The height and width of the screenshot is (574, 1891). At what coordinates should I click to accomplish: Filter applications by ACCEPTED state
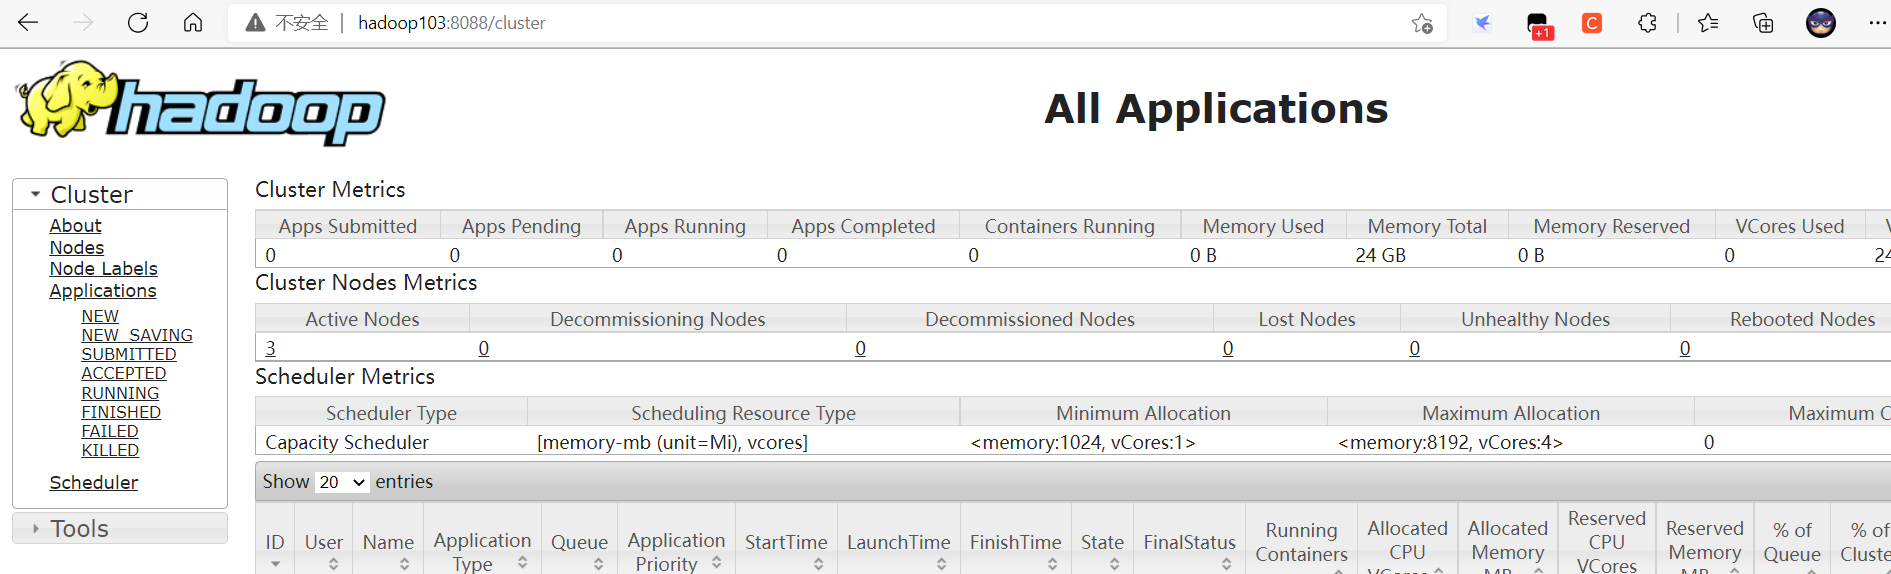124,373
